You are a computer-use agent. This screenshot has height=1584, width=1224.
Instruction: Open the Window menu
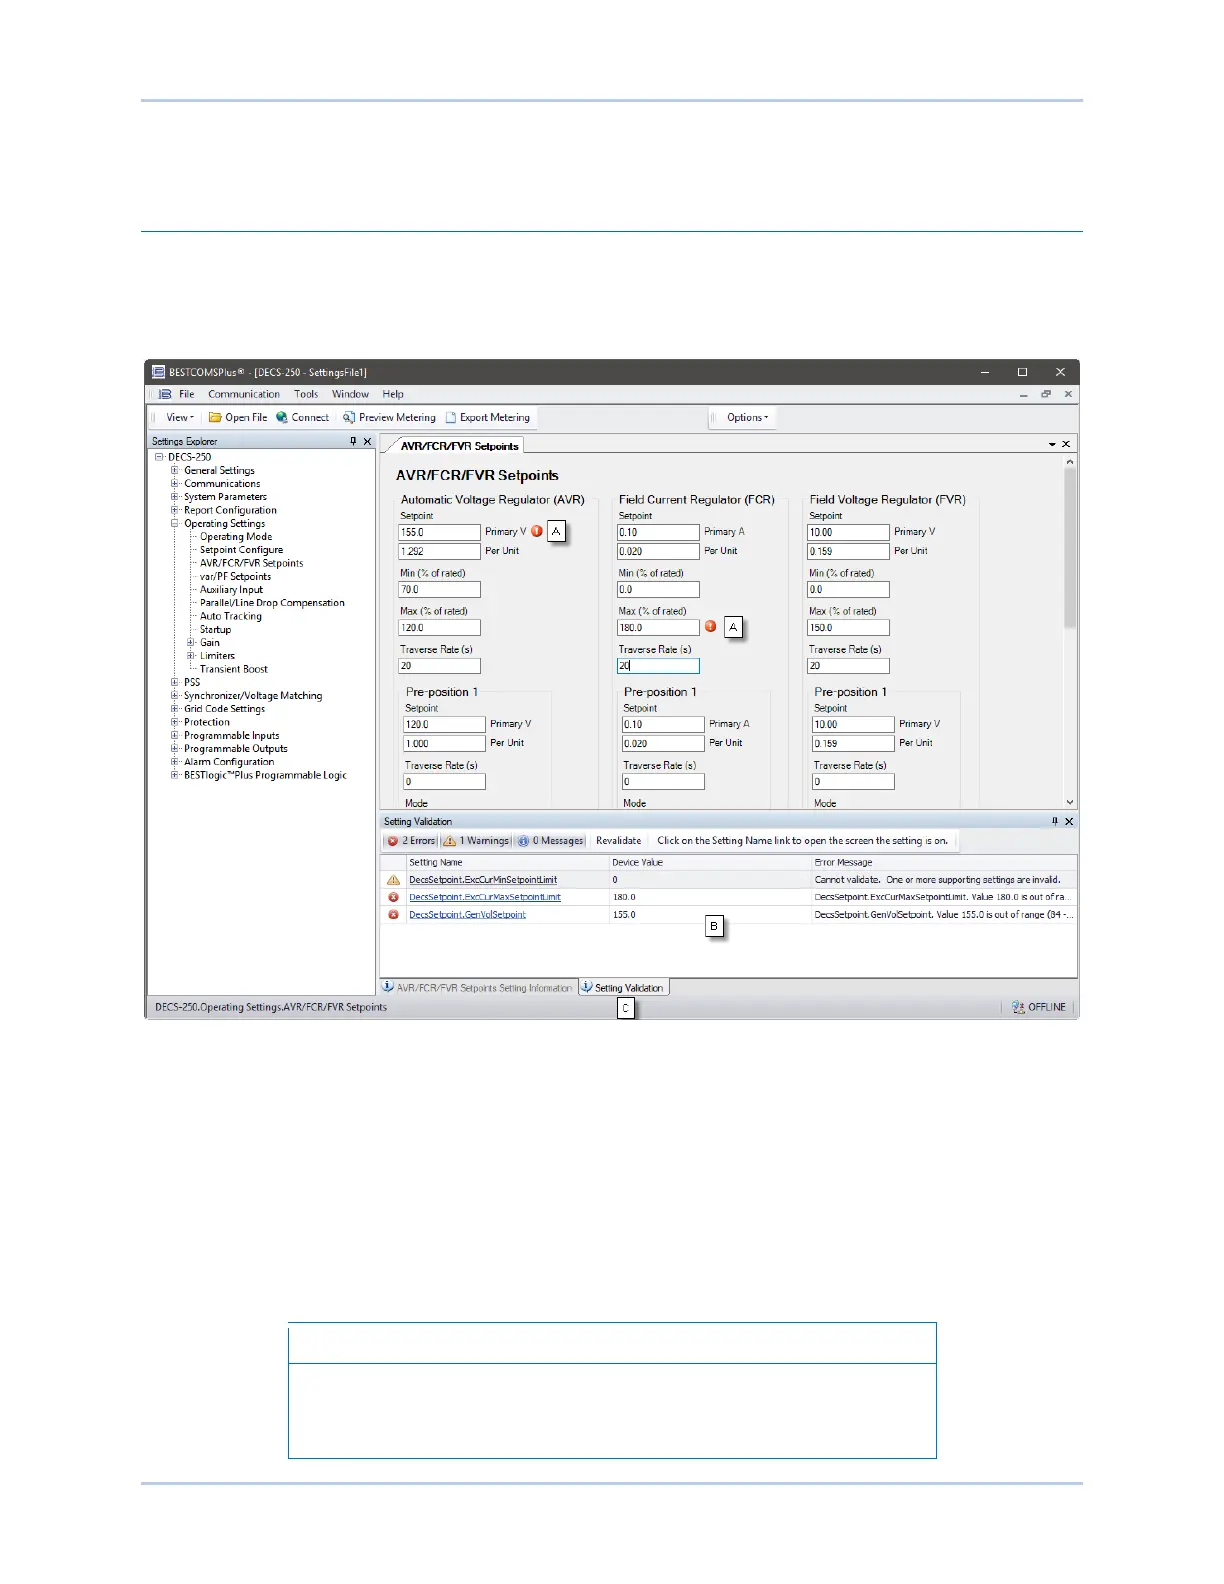tap(350, 394)
